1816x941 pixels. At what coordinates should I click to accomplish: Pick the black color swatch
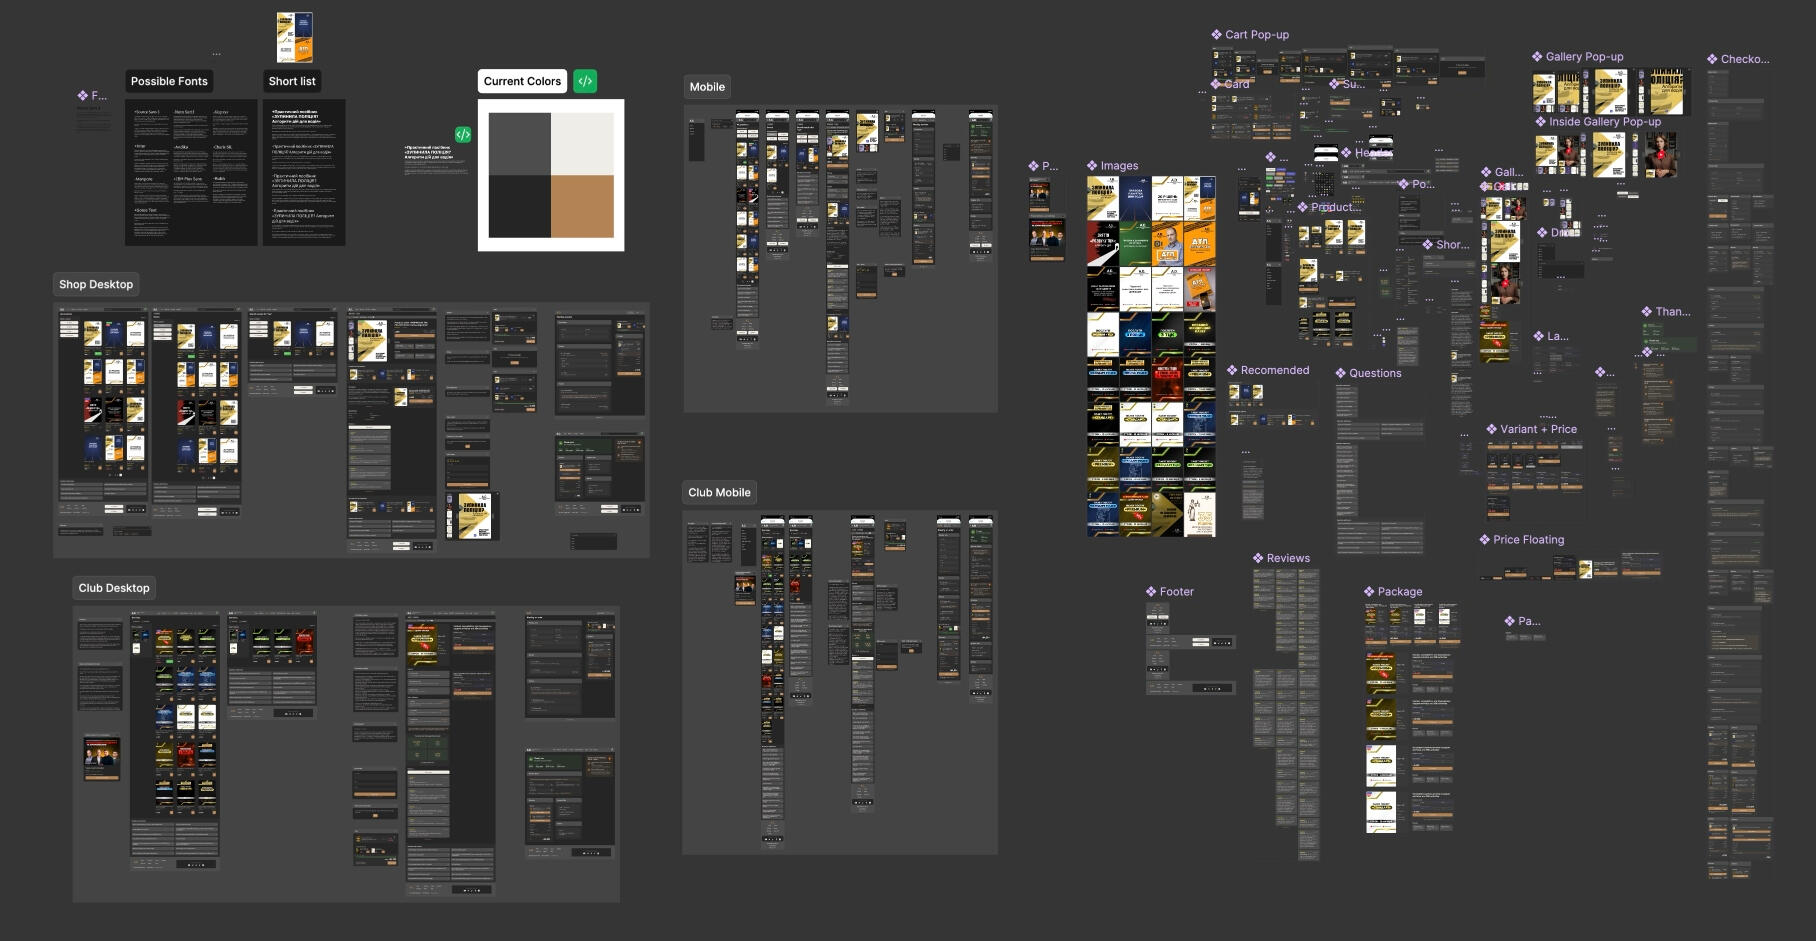click(520, 206)
